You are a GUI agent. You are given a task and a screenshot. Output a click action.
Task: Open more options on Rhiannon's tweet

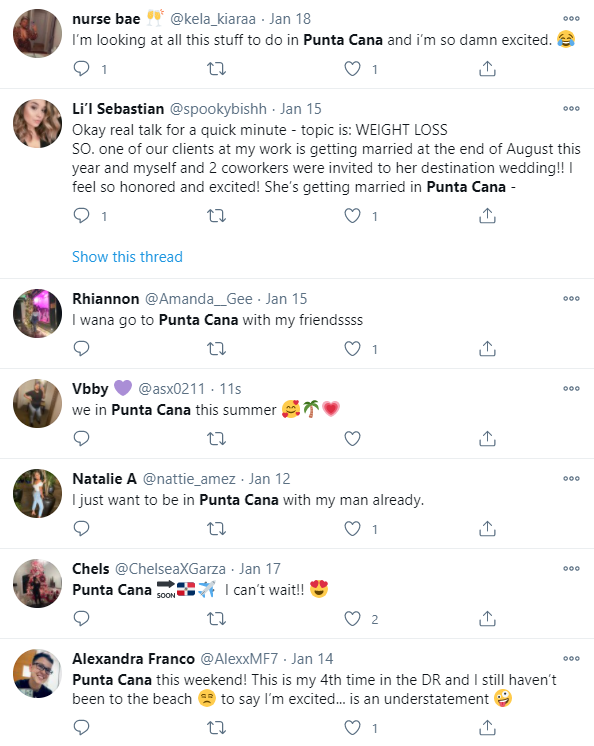(x=571, y=299)
